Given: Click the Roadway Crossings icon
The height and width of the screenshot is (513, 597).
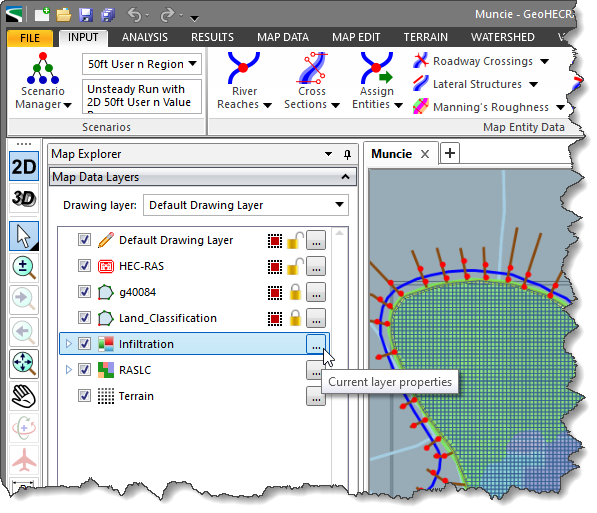Looking at the screenshot, I should [x=421, y=61].
